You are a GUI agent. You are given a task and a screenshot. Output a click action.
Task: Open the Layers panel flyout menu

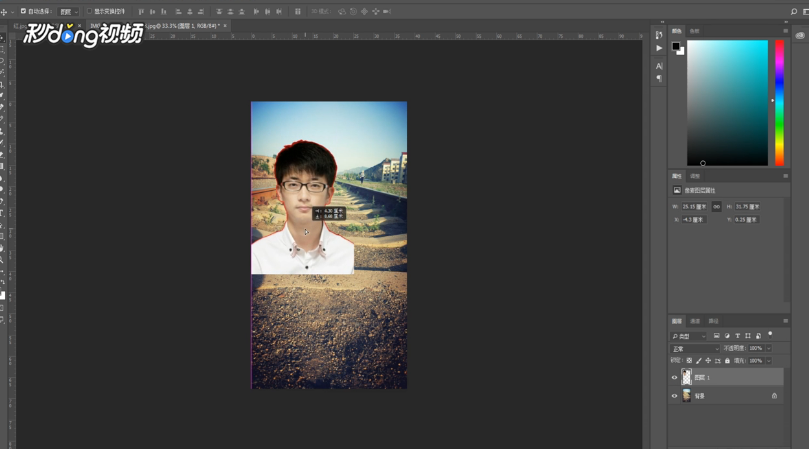click(785, 321)
